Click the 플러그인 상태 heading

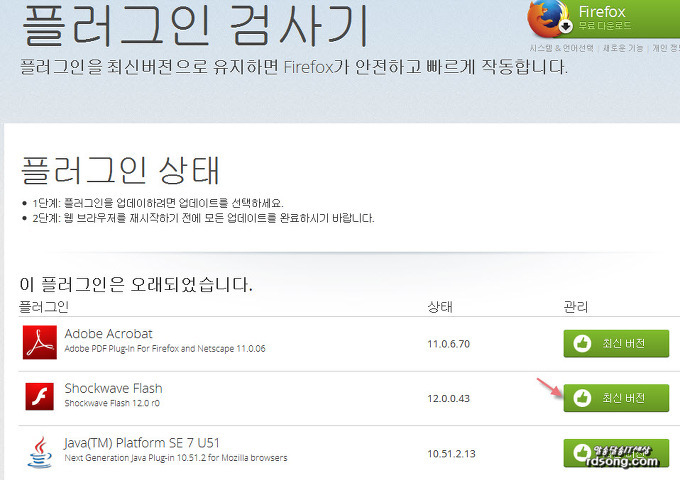coord(120,170)
